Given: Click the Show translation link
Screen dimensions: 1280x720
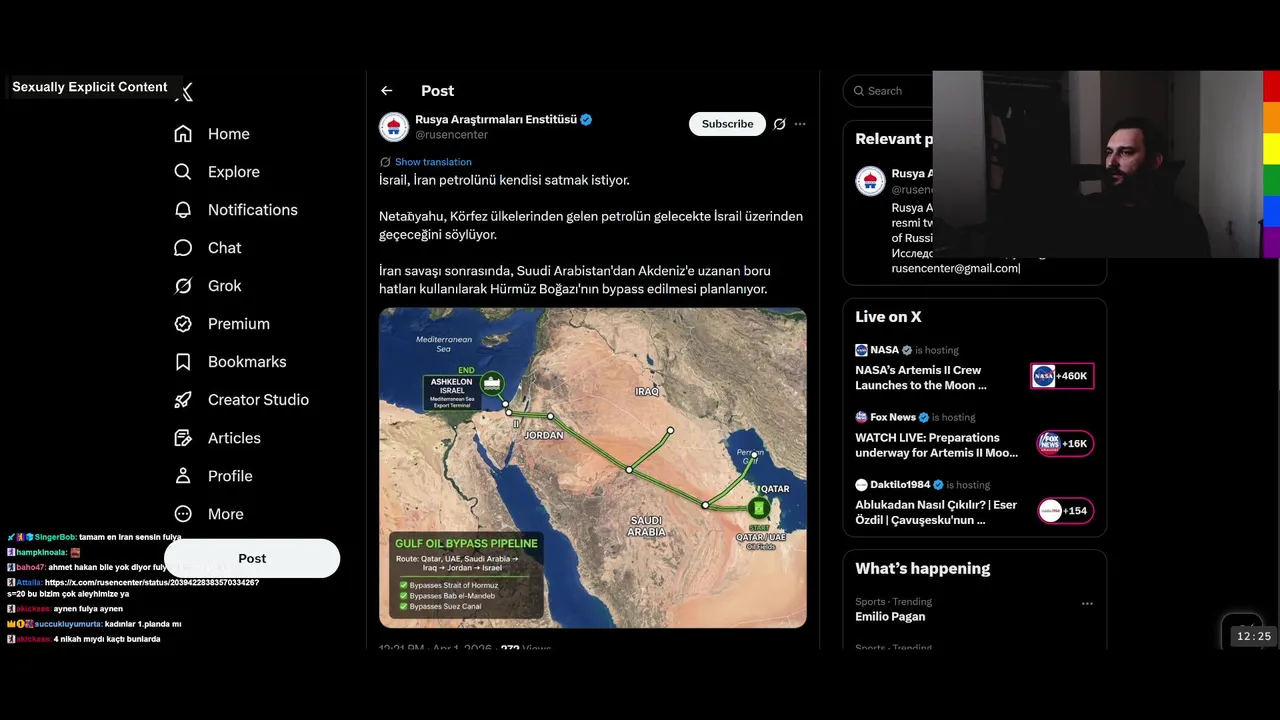Looking at the screenshot, I should 433,162.
